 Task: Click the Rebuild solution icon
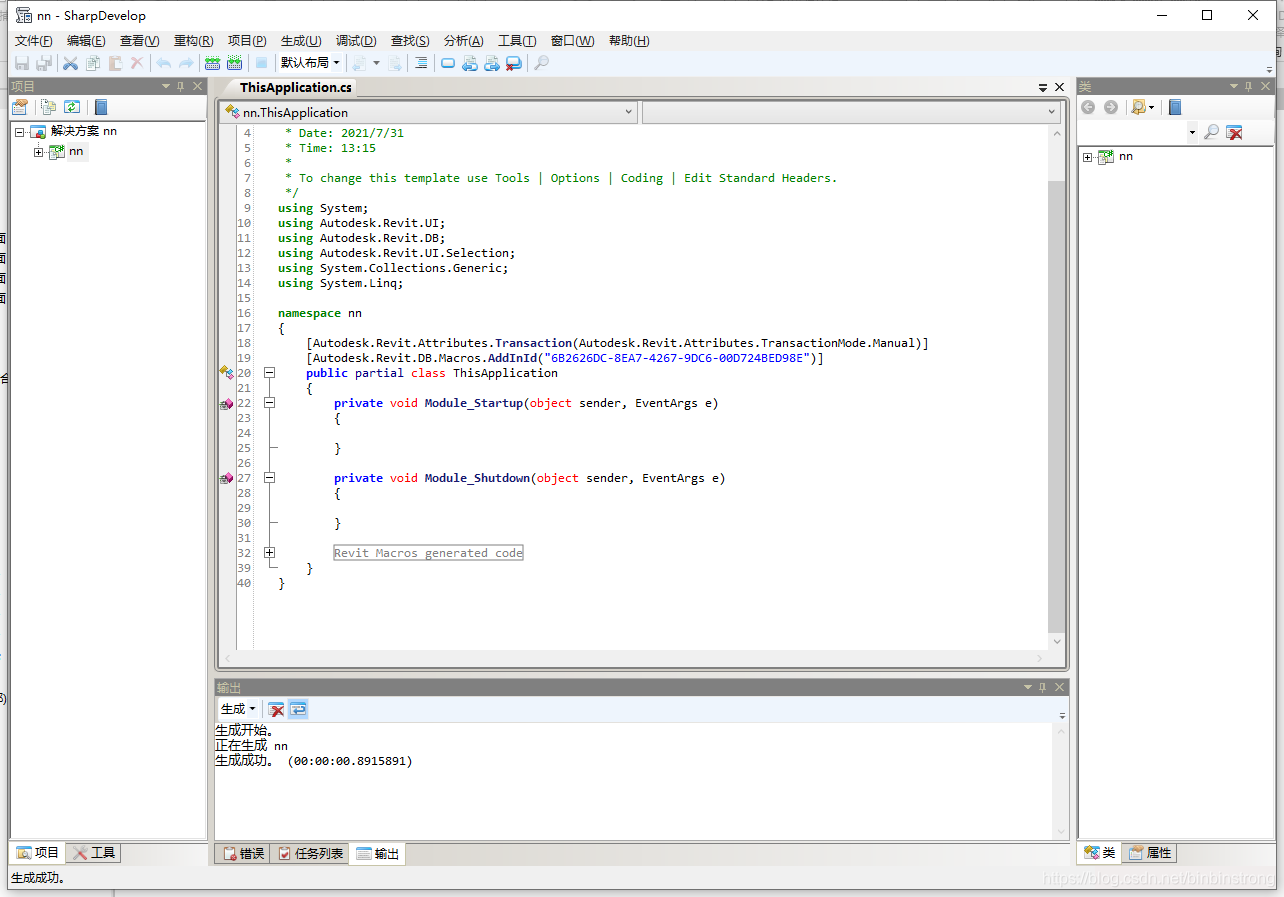pyautogui.click(x=234, y=63)
